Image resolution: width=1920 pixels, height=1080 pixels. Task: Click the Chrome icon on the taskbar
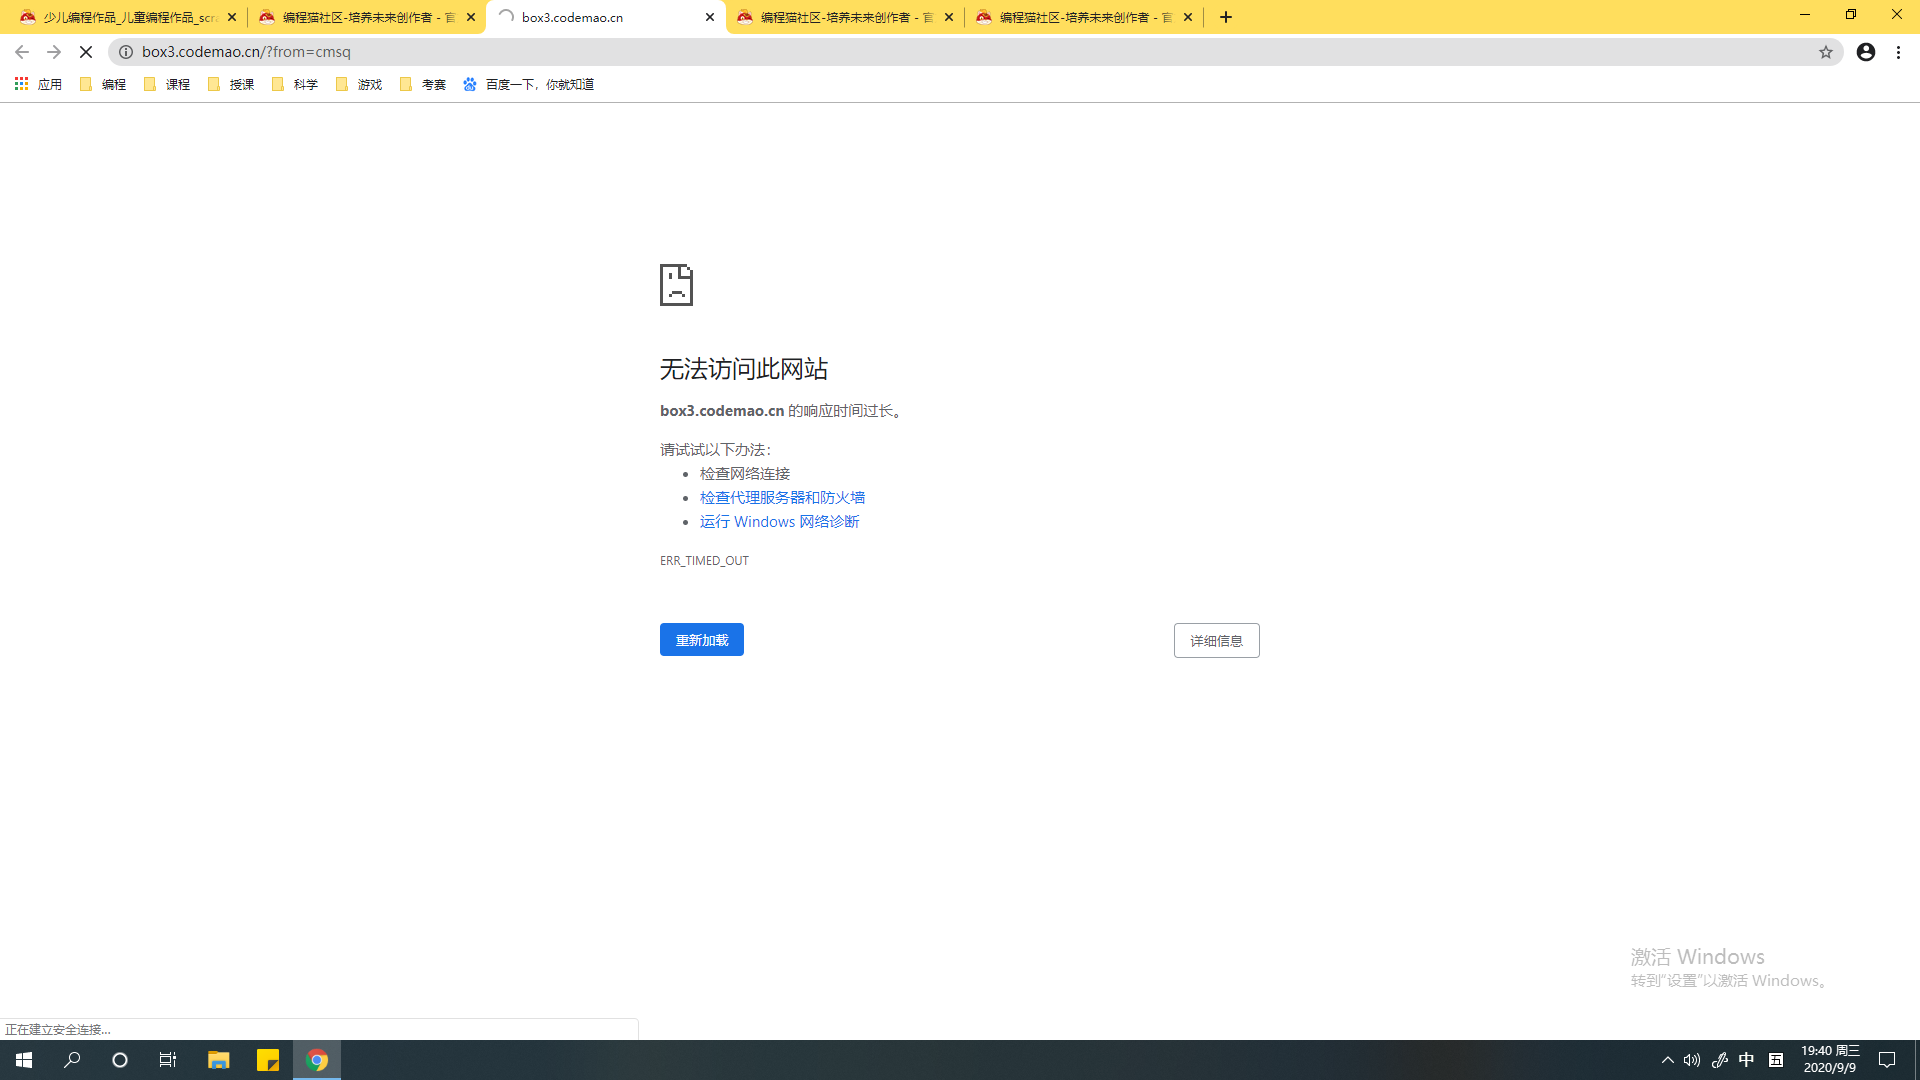(317, 1060)
